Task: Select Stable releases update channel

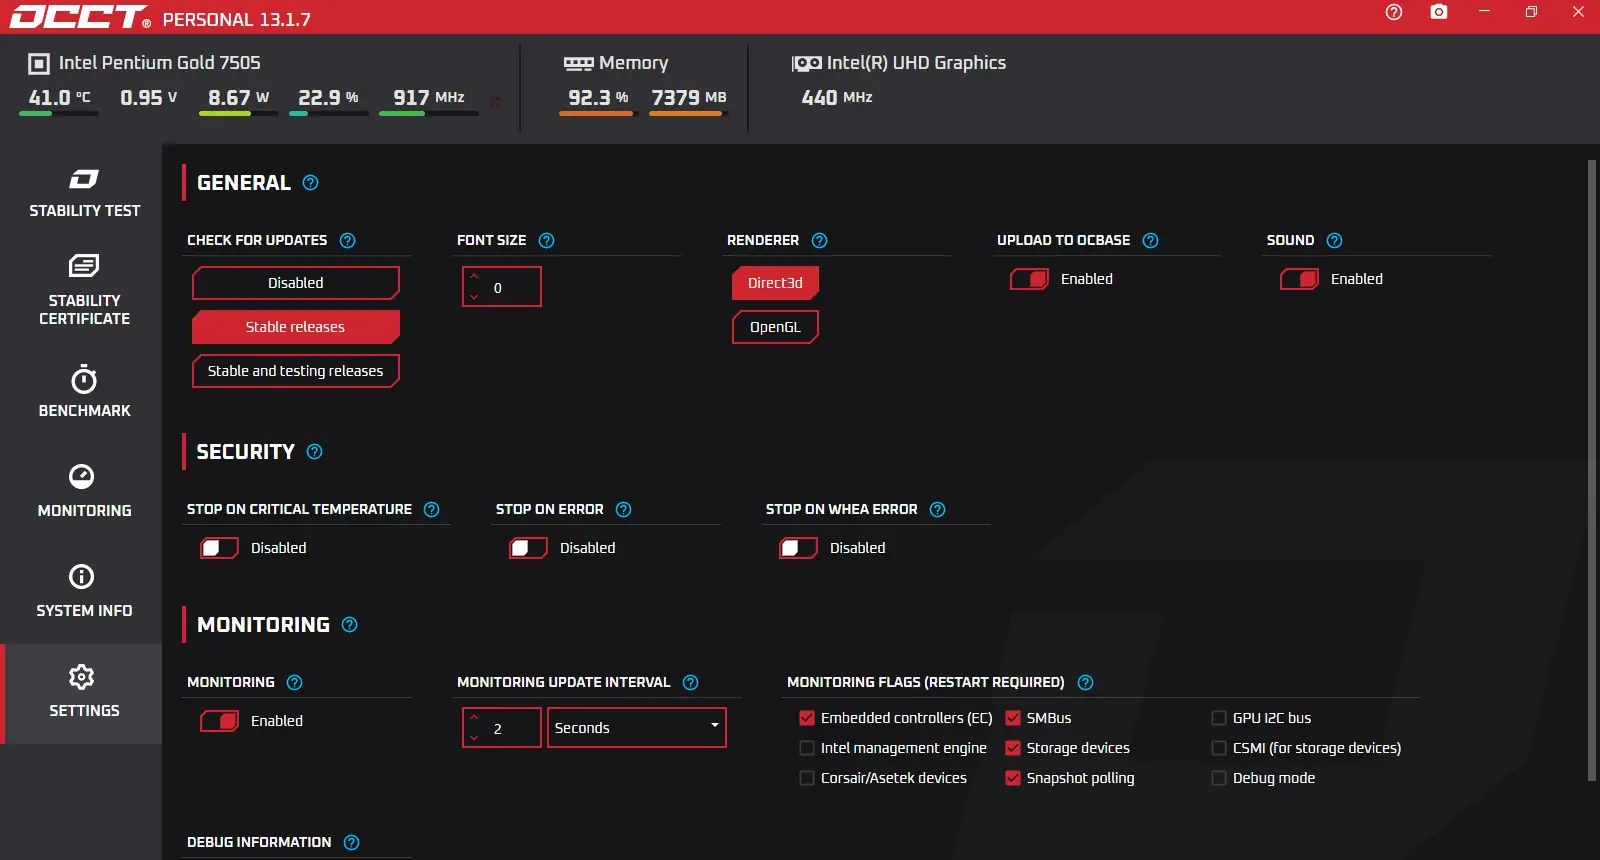Action: [x=296, y=328]
